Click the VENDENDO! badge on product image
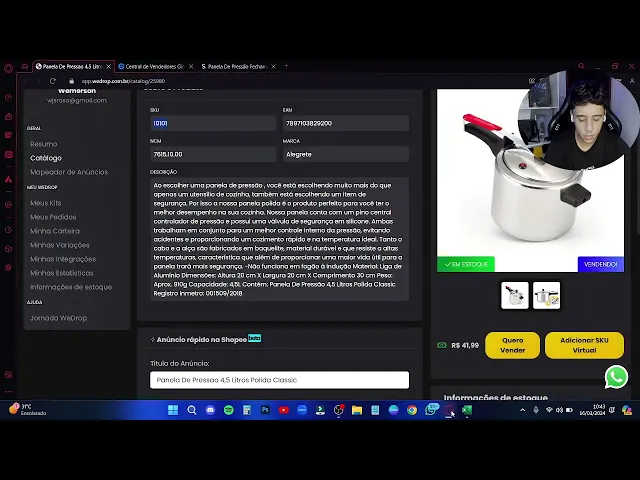The height and width of the screenshot is (480, 640). pos(600,264)
